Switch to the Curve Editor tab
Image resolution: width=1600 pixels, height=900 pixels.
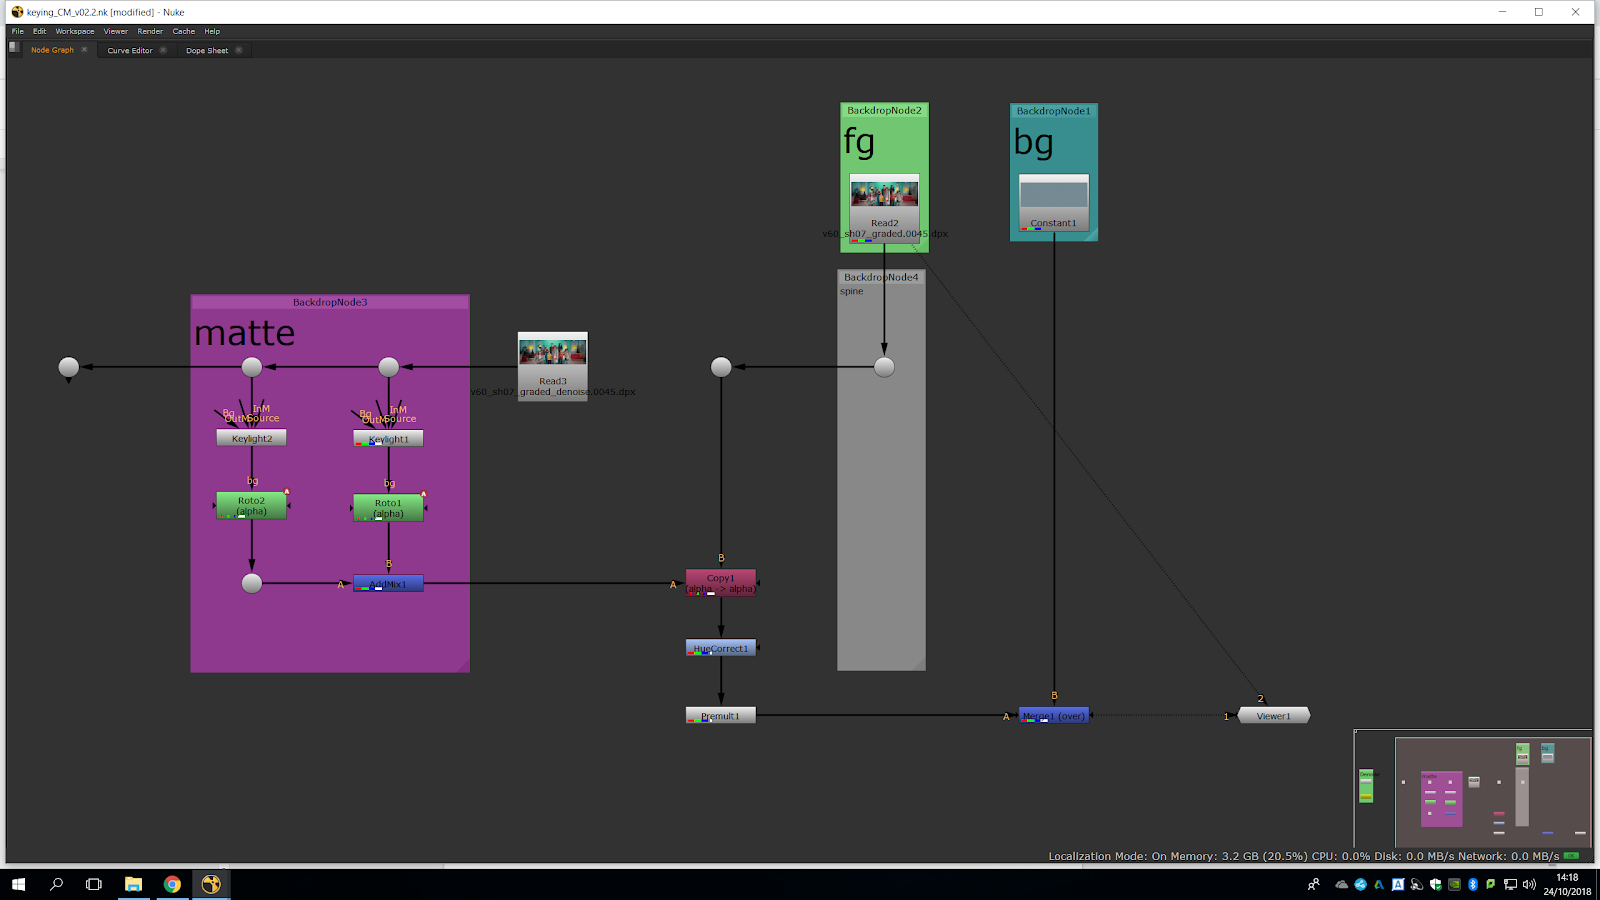(x=130, y=50)
